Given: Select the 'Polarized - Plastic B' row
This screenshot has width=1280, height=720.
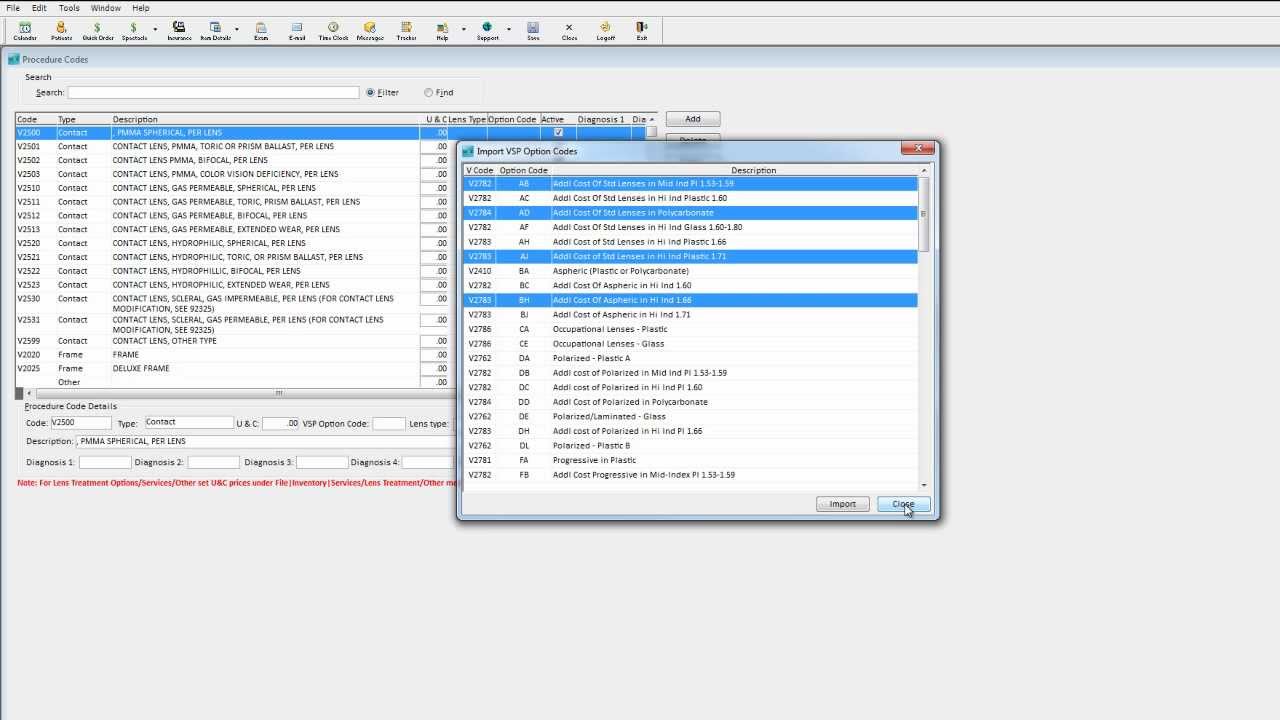Looking at the screenshot, I should (x=691, y=445).
